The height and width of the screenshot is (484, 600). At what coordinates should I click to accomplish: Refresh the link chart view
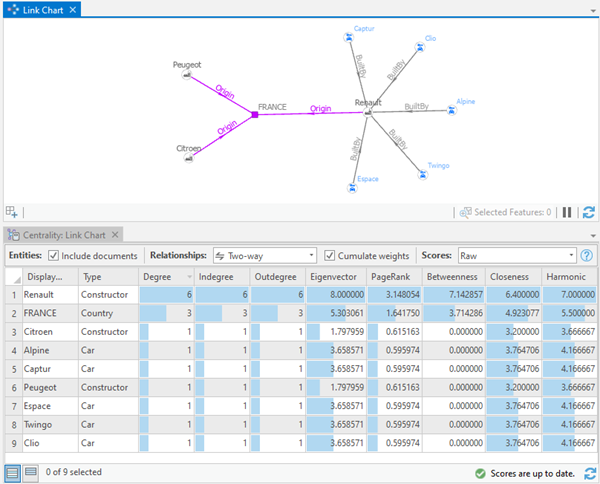(588, 212)
